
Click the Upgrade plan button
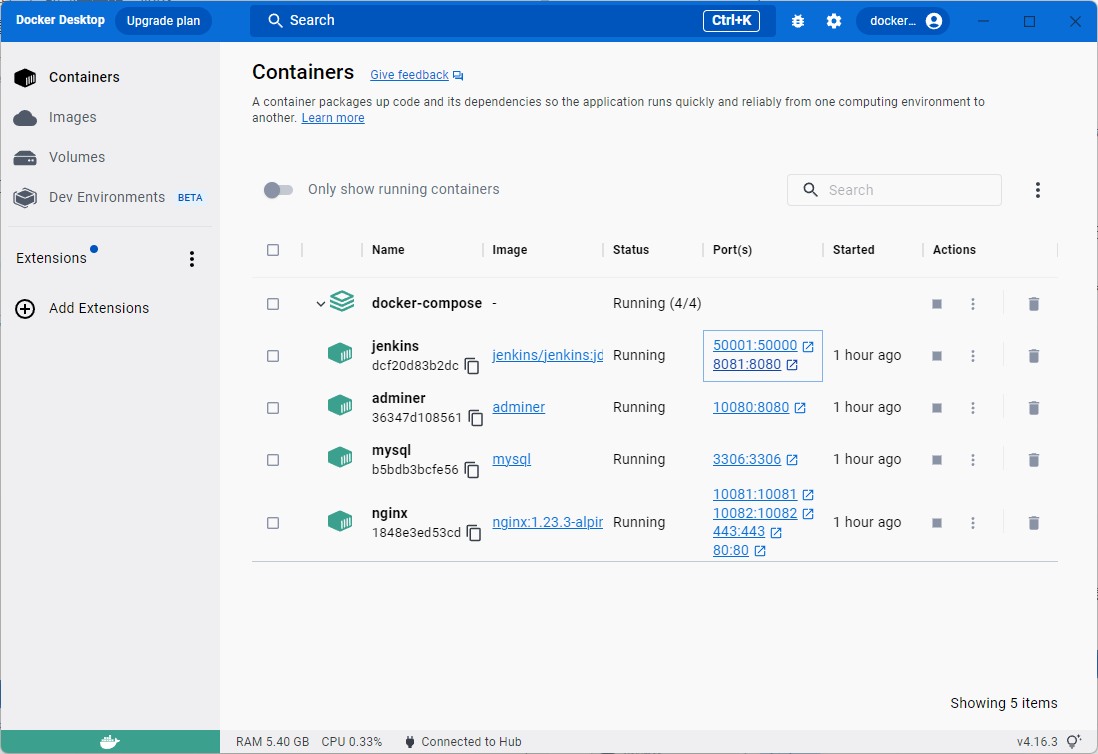[x=163, y=20]
